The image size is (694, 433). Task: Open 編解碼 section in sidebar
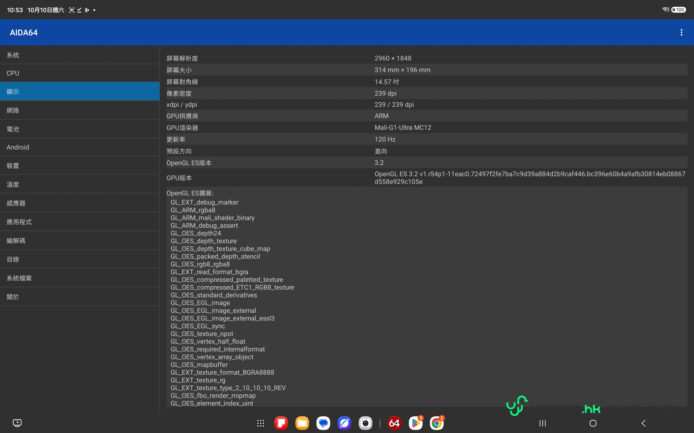tap(80, 240)
